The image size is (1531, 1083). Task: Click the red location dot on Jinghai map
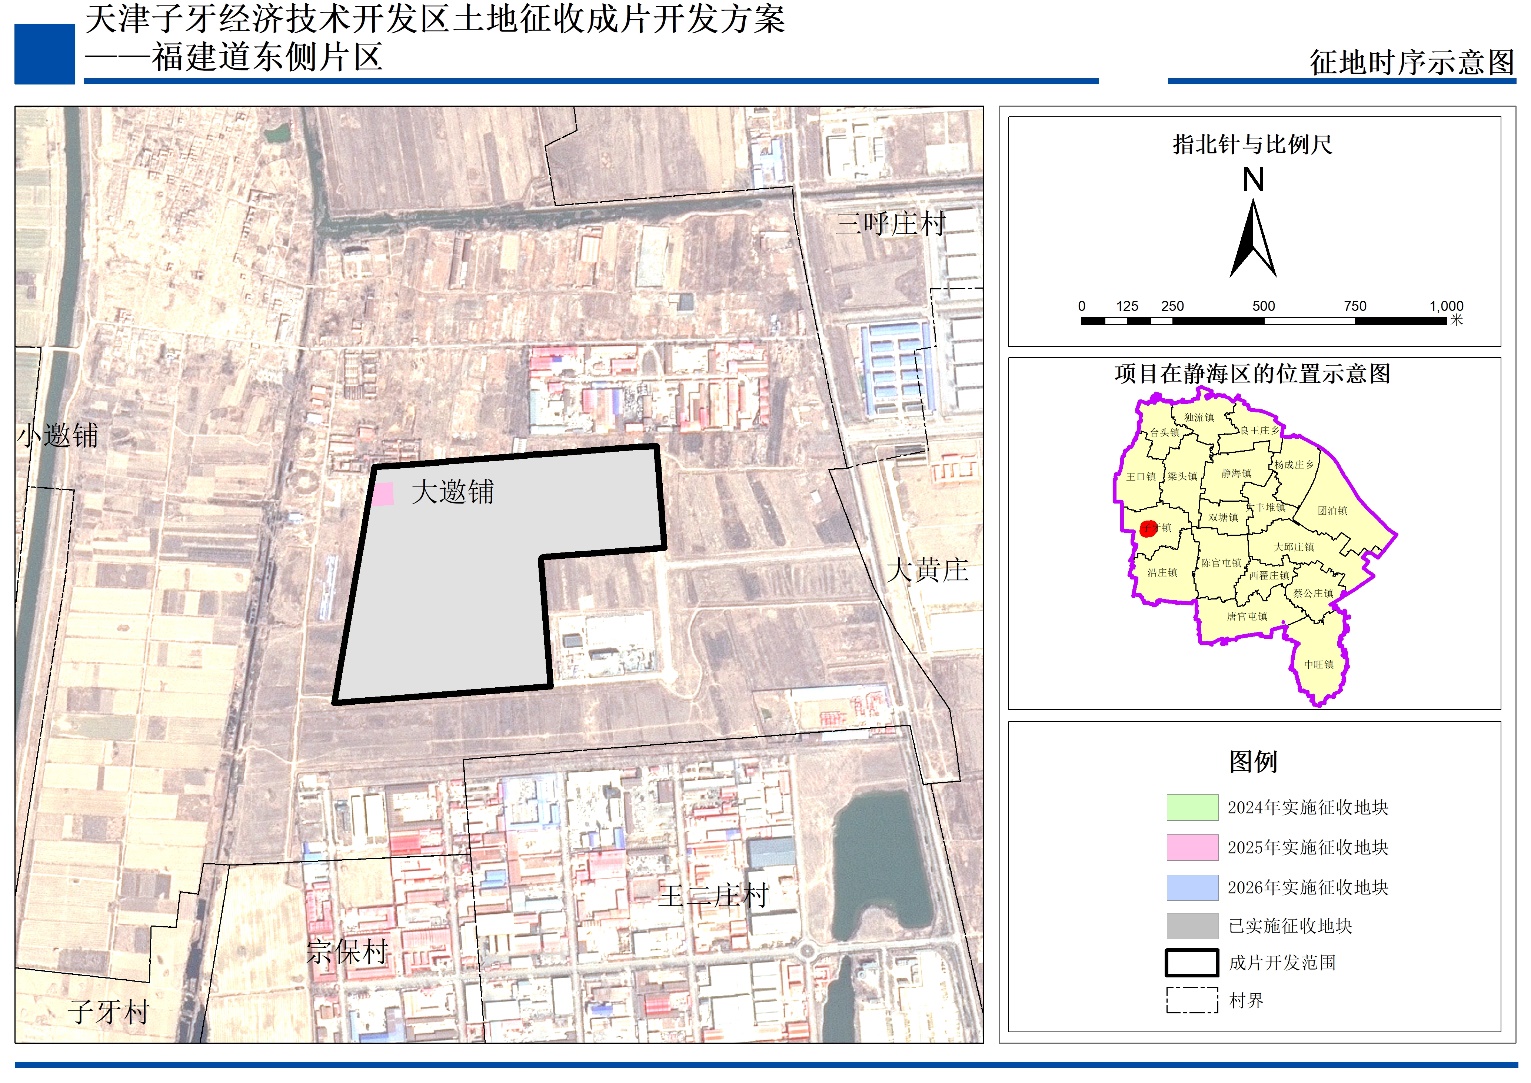pos(1148,529)
